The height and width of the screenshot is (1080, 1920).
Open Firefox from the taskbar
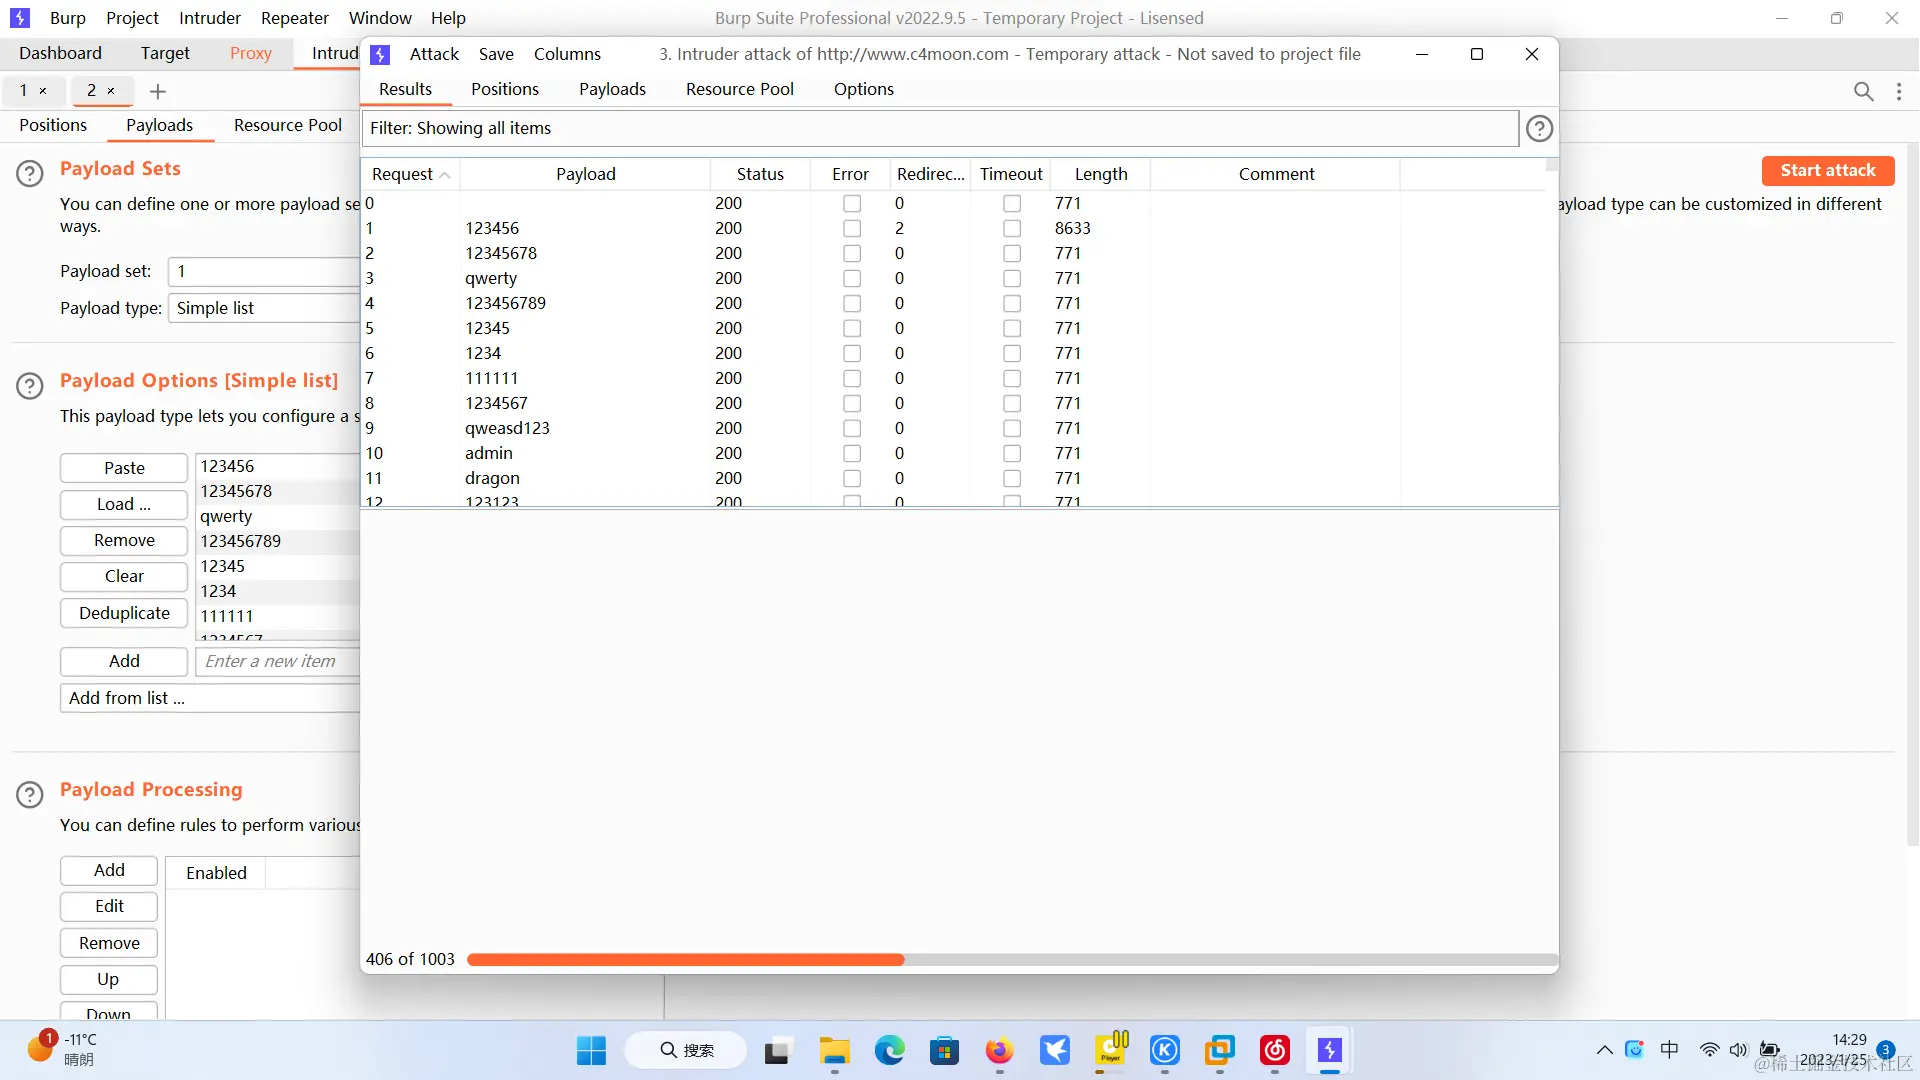(999, 1051)
